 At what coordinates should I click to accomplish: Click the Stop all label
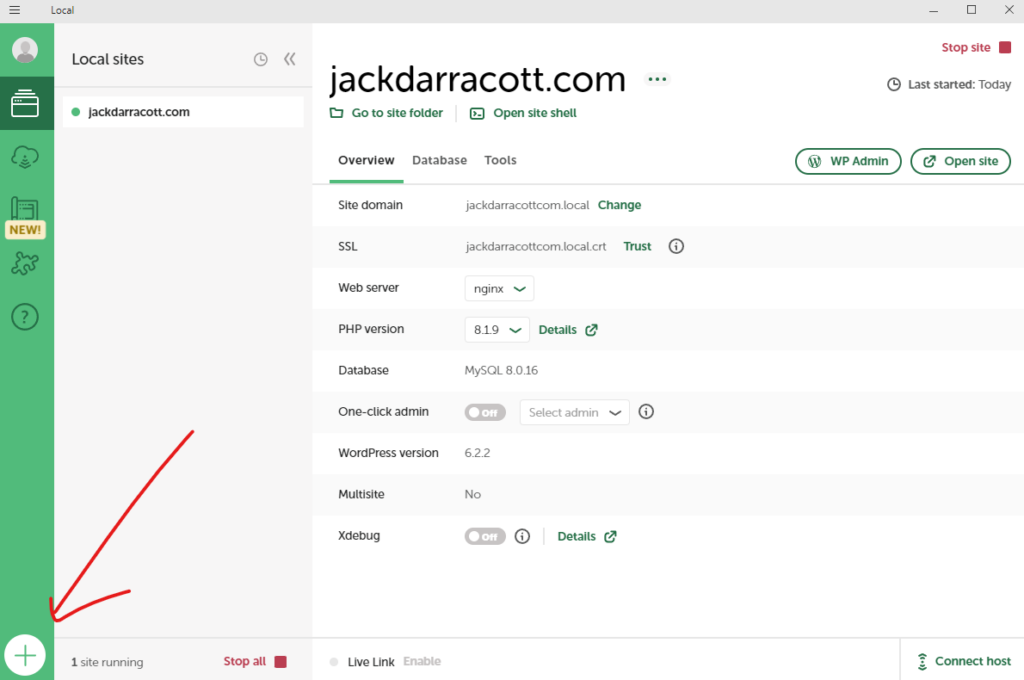244,661
